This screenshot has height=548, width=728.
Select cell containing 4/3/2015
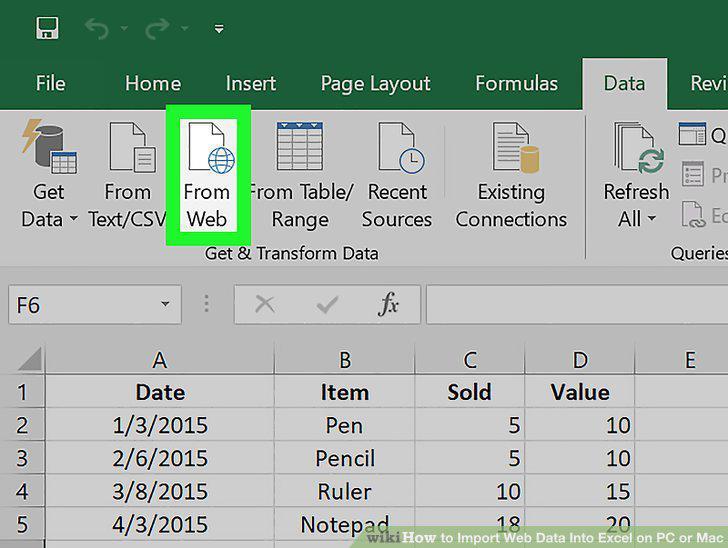(160, 524)
